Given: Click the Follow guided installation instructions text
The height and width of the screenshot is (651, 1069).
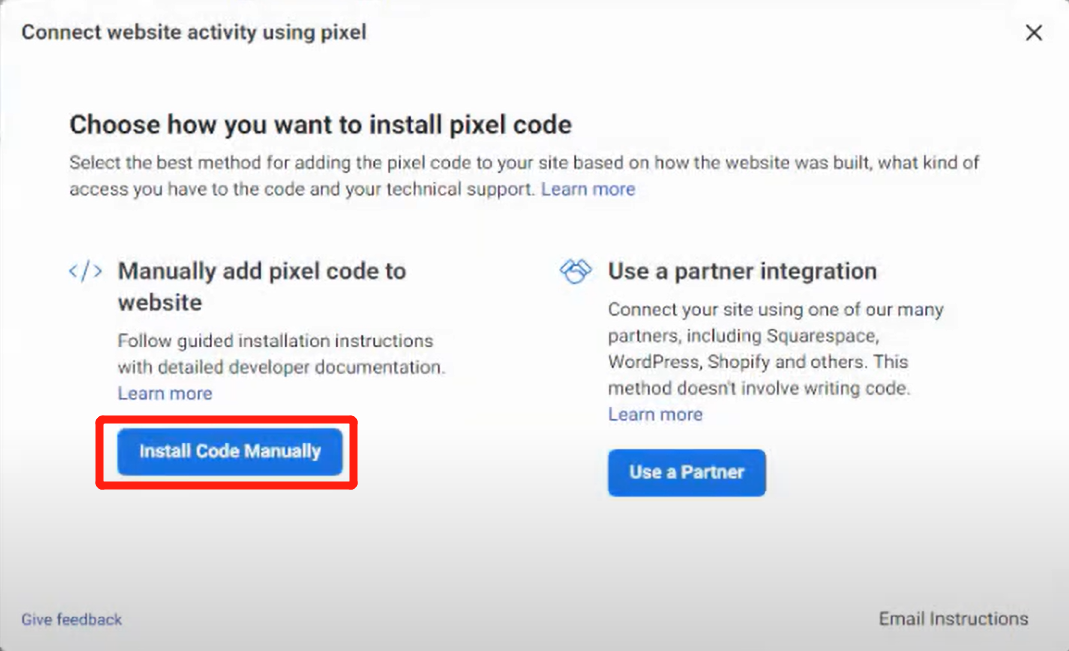Looking at the screenshot, I should click(x=281, y=354).
